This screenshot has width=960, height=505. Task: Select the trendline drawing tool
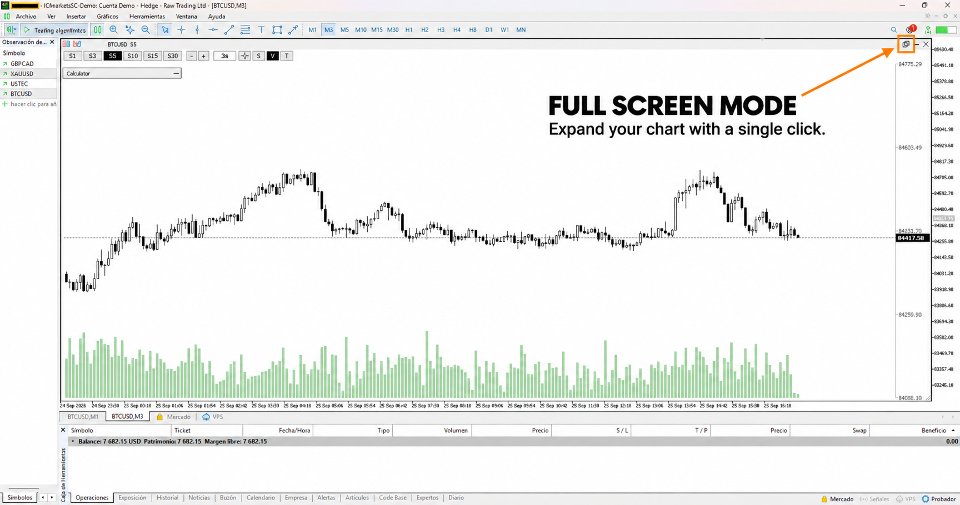pos(229,29)
